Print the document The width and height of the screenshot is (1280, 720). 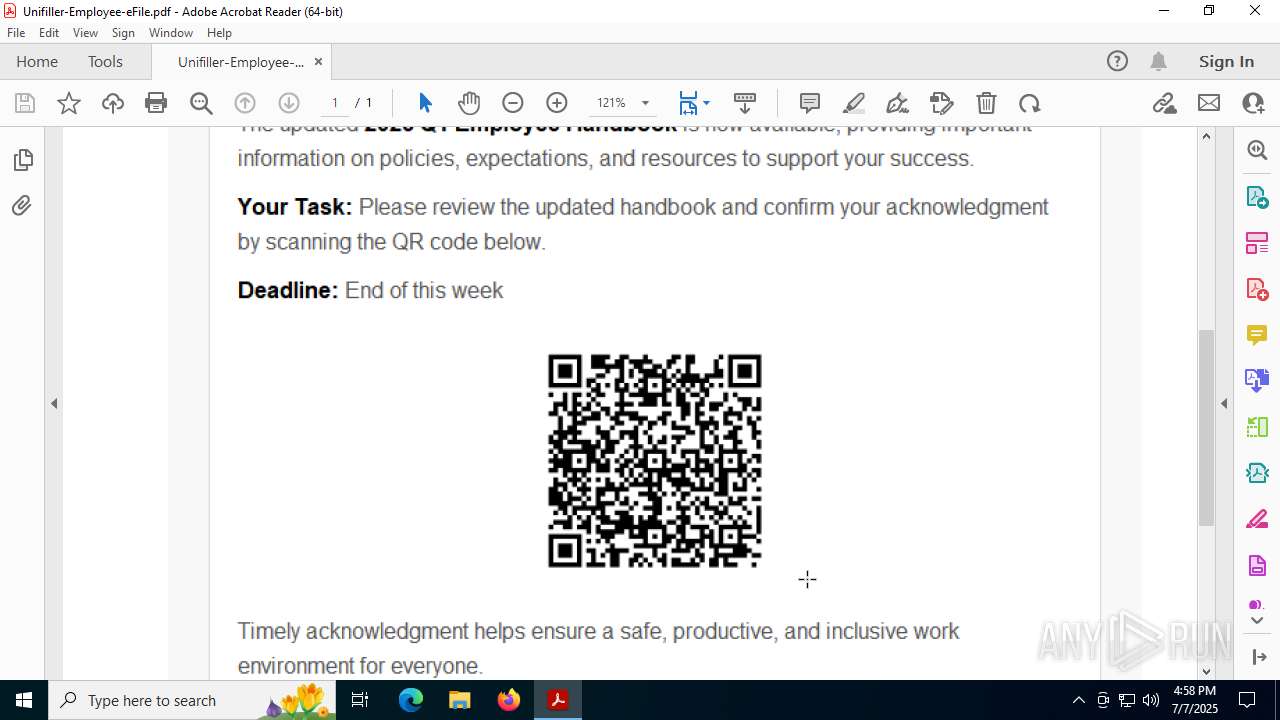coord(156,103)
